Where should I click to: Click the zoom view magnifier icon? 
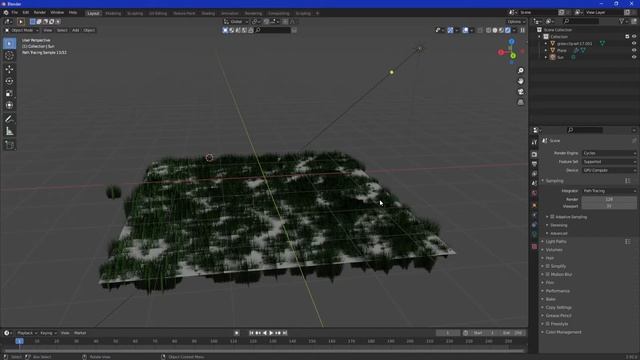click(x=521, y=71)
